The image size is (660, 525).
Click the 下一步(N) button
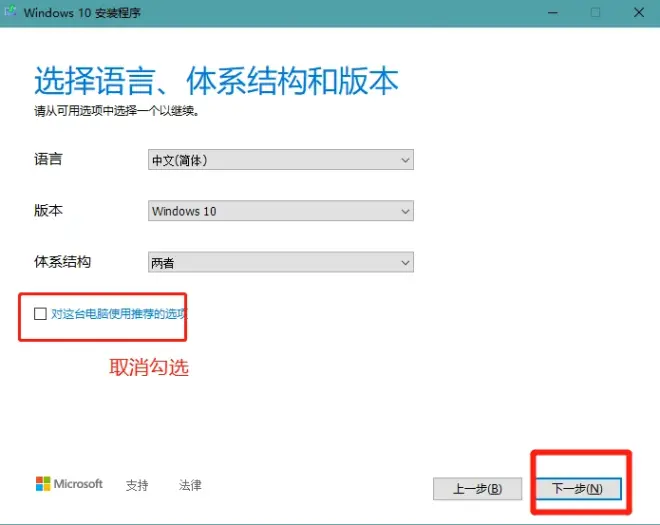578,489
